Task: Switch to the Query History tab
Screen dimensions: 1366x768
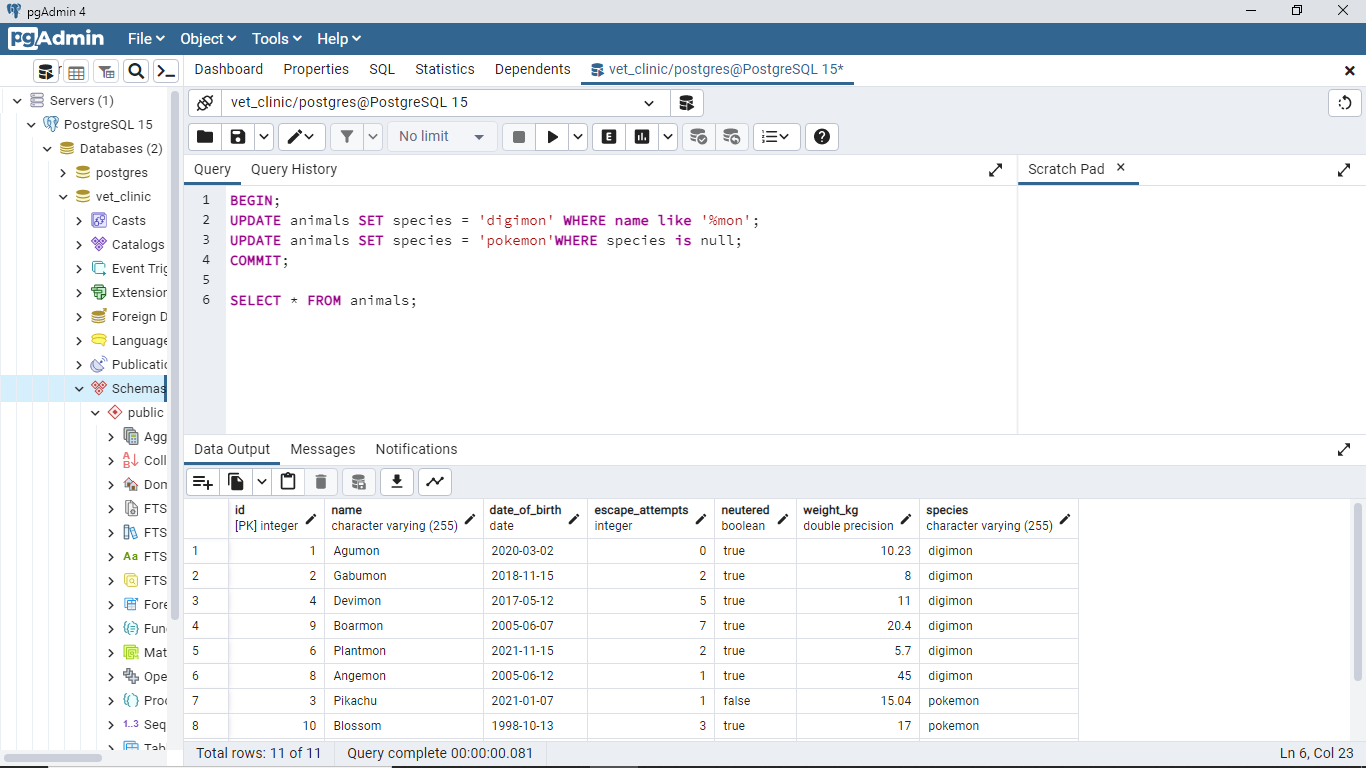Action: (294, 169)
